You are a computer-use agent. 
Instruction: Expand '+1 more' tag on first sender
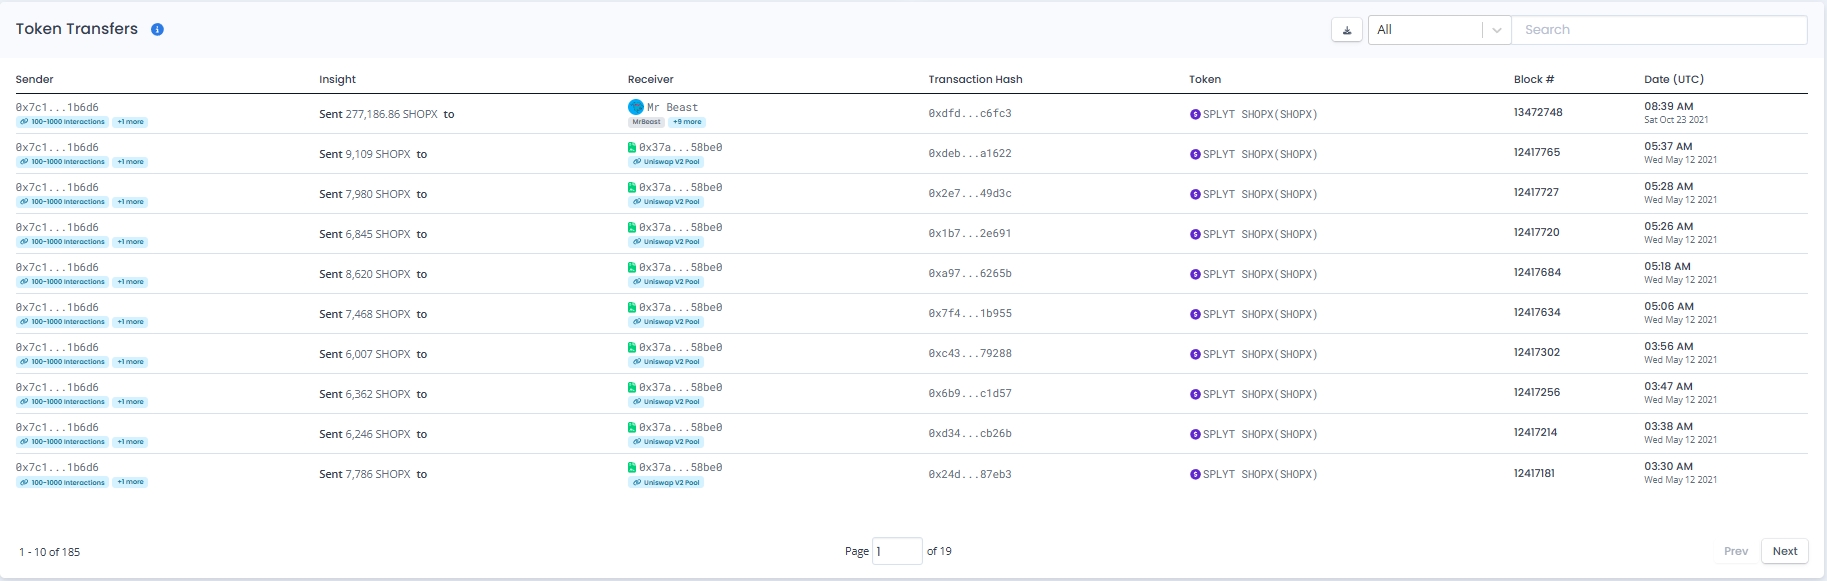[130, 122]
